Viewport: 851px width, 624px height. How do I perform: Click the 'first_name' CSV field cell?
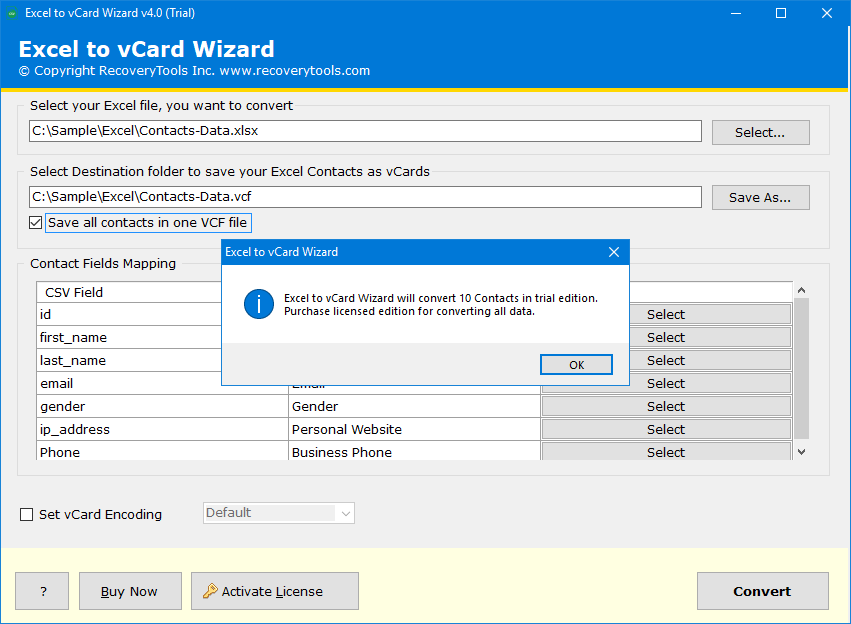130,338
